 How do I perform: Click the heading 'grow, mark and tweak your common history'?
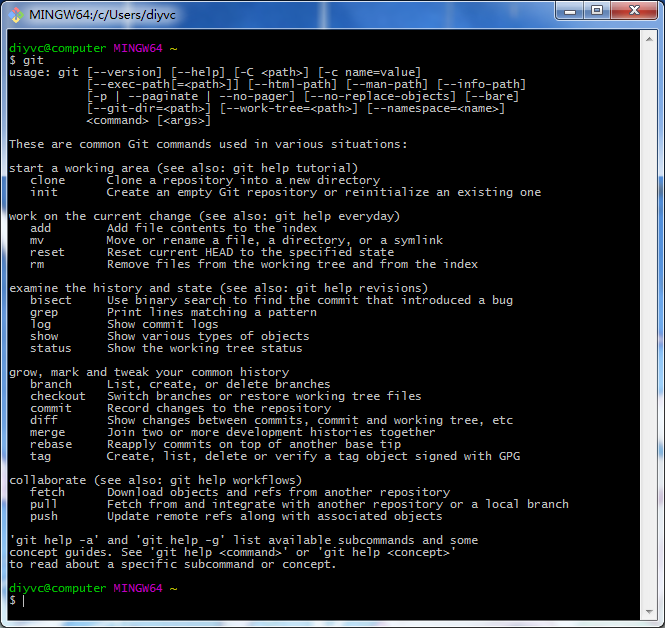(x=149, y=373)
